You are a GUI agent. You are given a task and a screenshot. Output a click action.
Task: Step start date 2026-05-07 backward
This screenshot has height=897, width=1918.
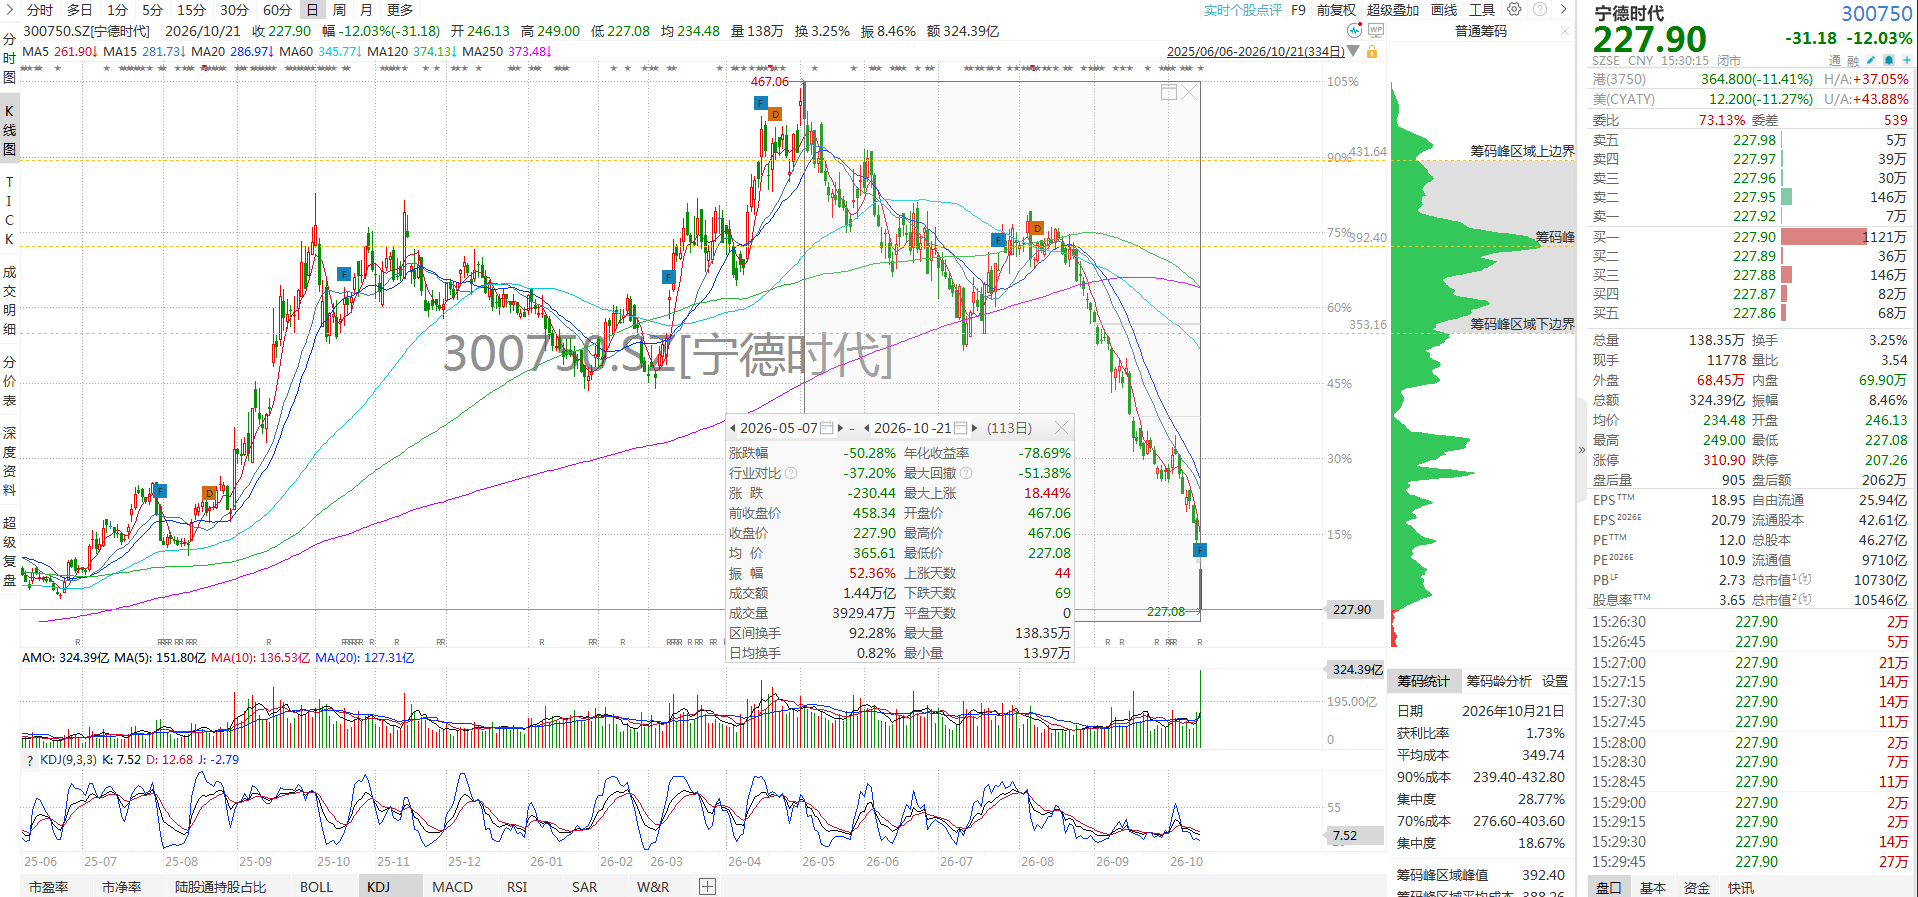coord(733,428)
